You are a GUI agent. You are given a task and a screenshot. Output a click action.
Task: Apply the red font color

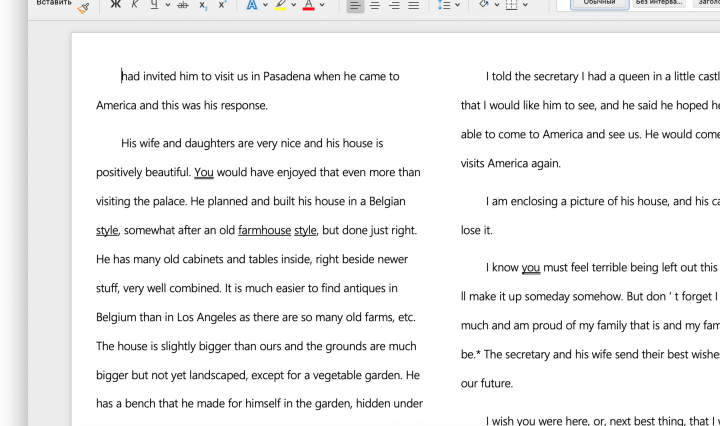click(309, 5)
